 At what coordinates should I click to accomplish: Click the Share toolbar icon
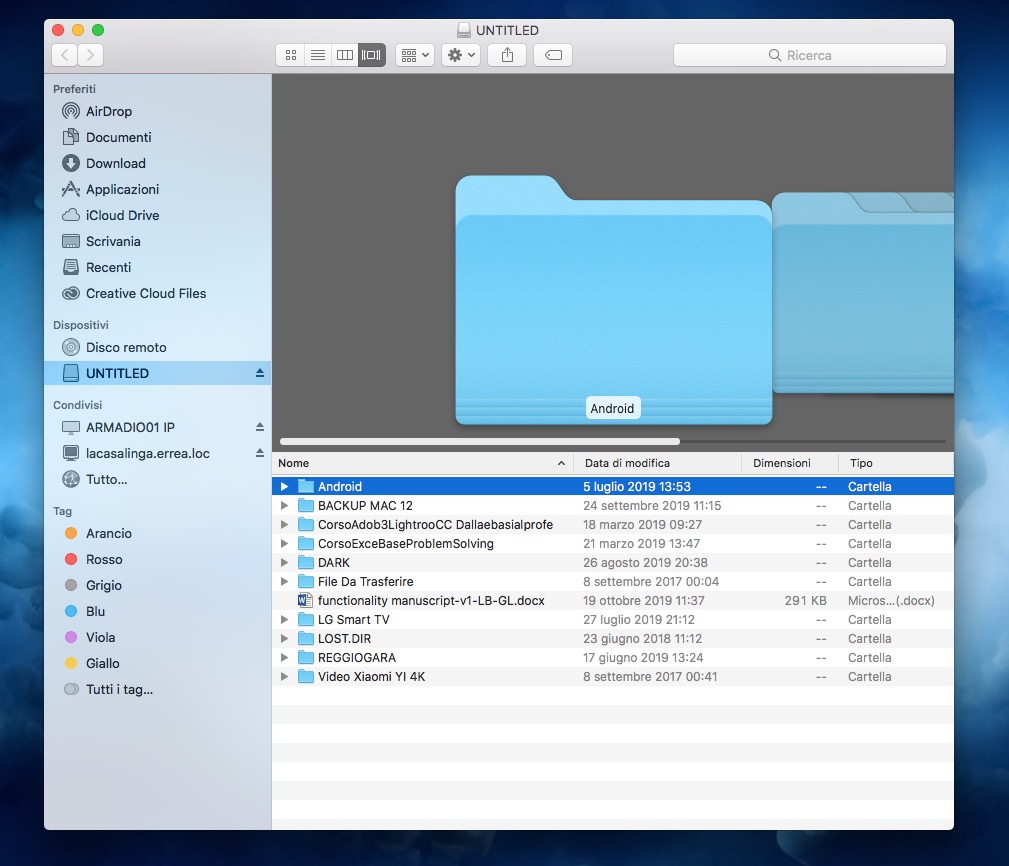pos(507,55)
